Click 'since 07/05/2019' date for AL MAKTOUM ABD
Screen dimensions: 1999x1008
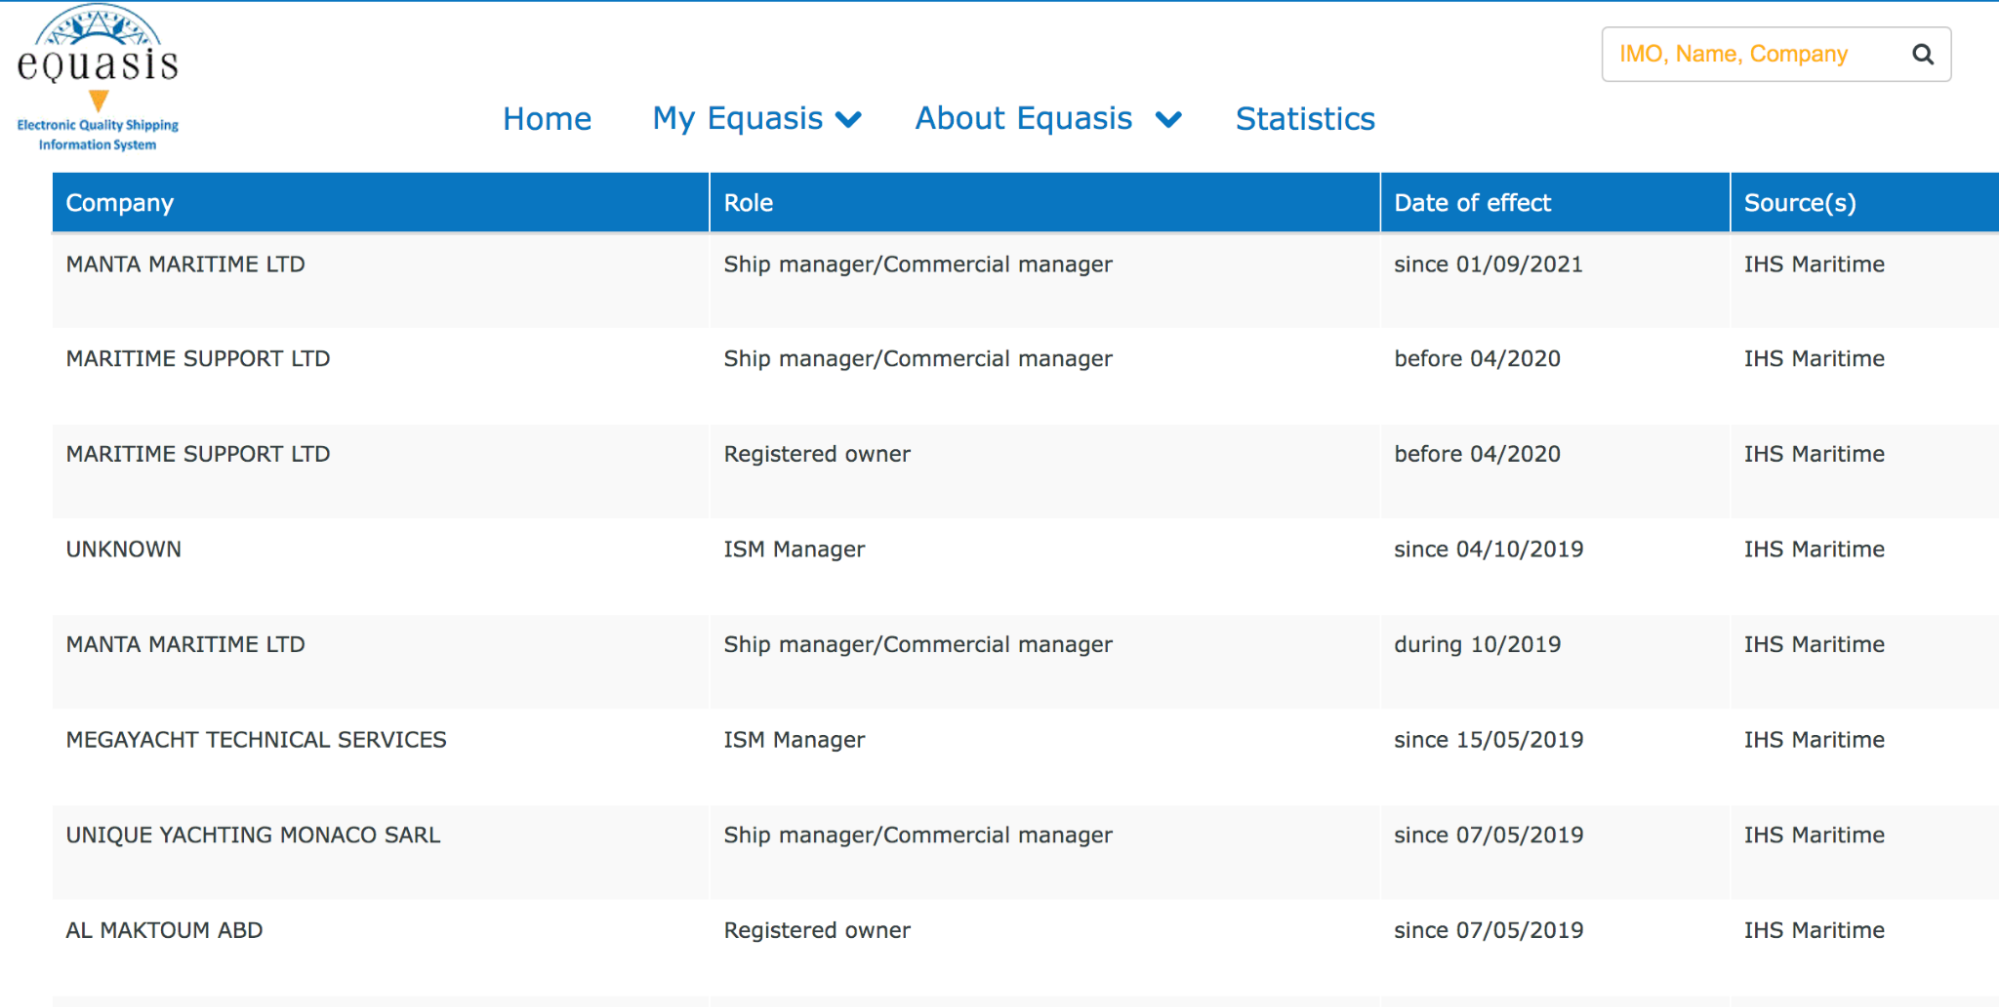1488,930
